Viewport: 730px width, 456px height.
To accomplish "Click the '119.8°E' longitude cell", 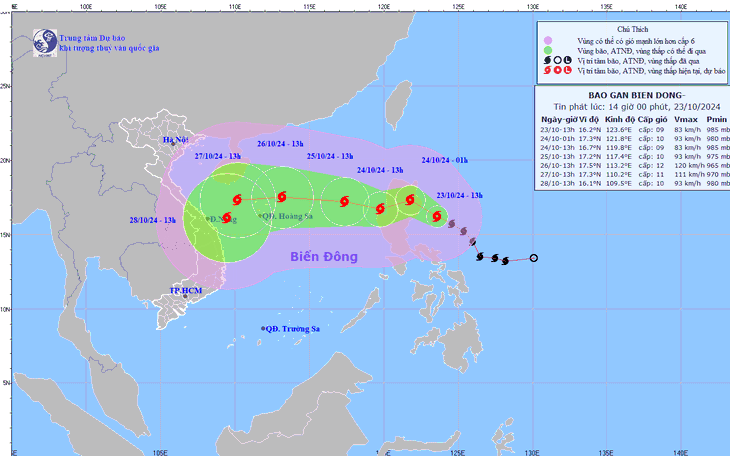I will 619,148.
